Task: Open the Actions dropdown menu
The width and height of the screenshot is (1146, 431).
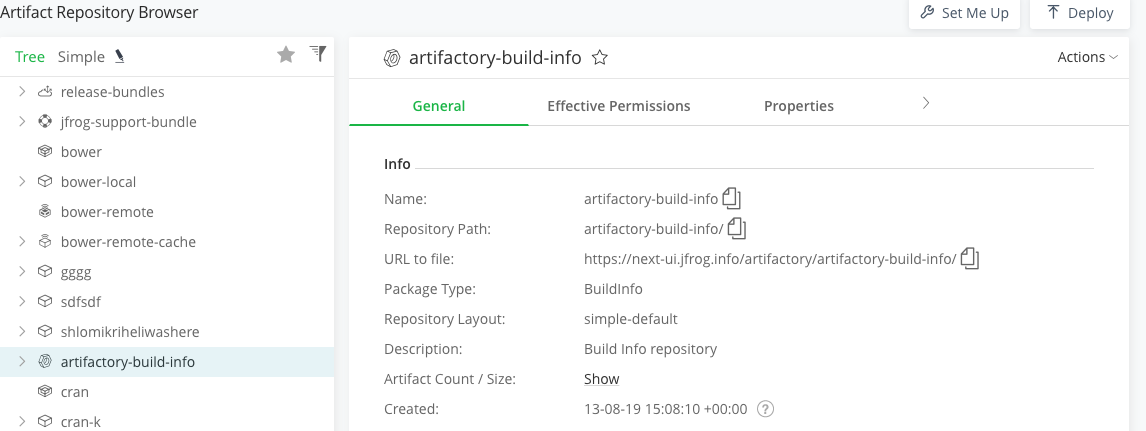Action: (1088, 57)
